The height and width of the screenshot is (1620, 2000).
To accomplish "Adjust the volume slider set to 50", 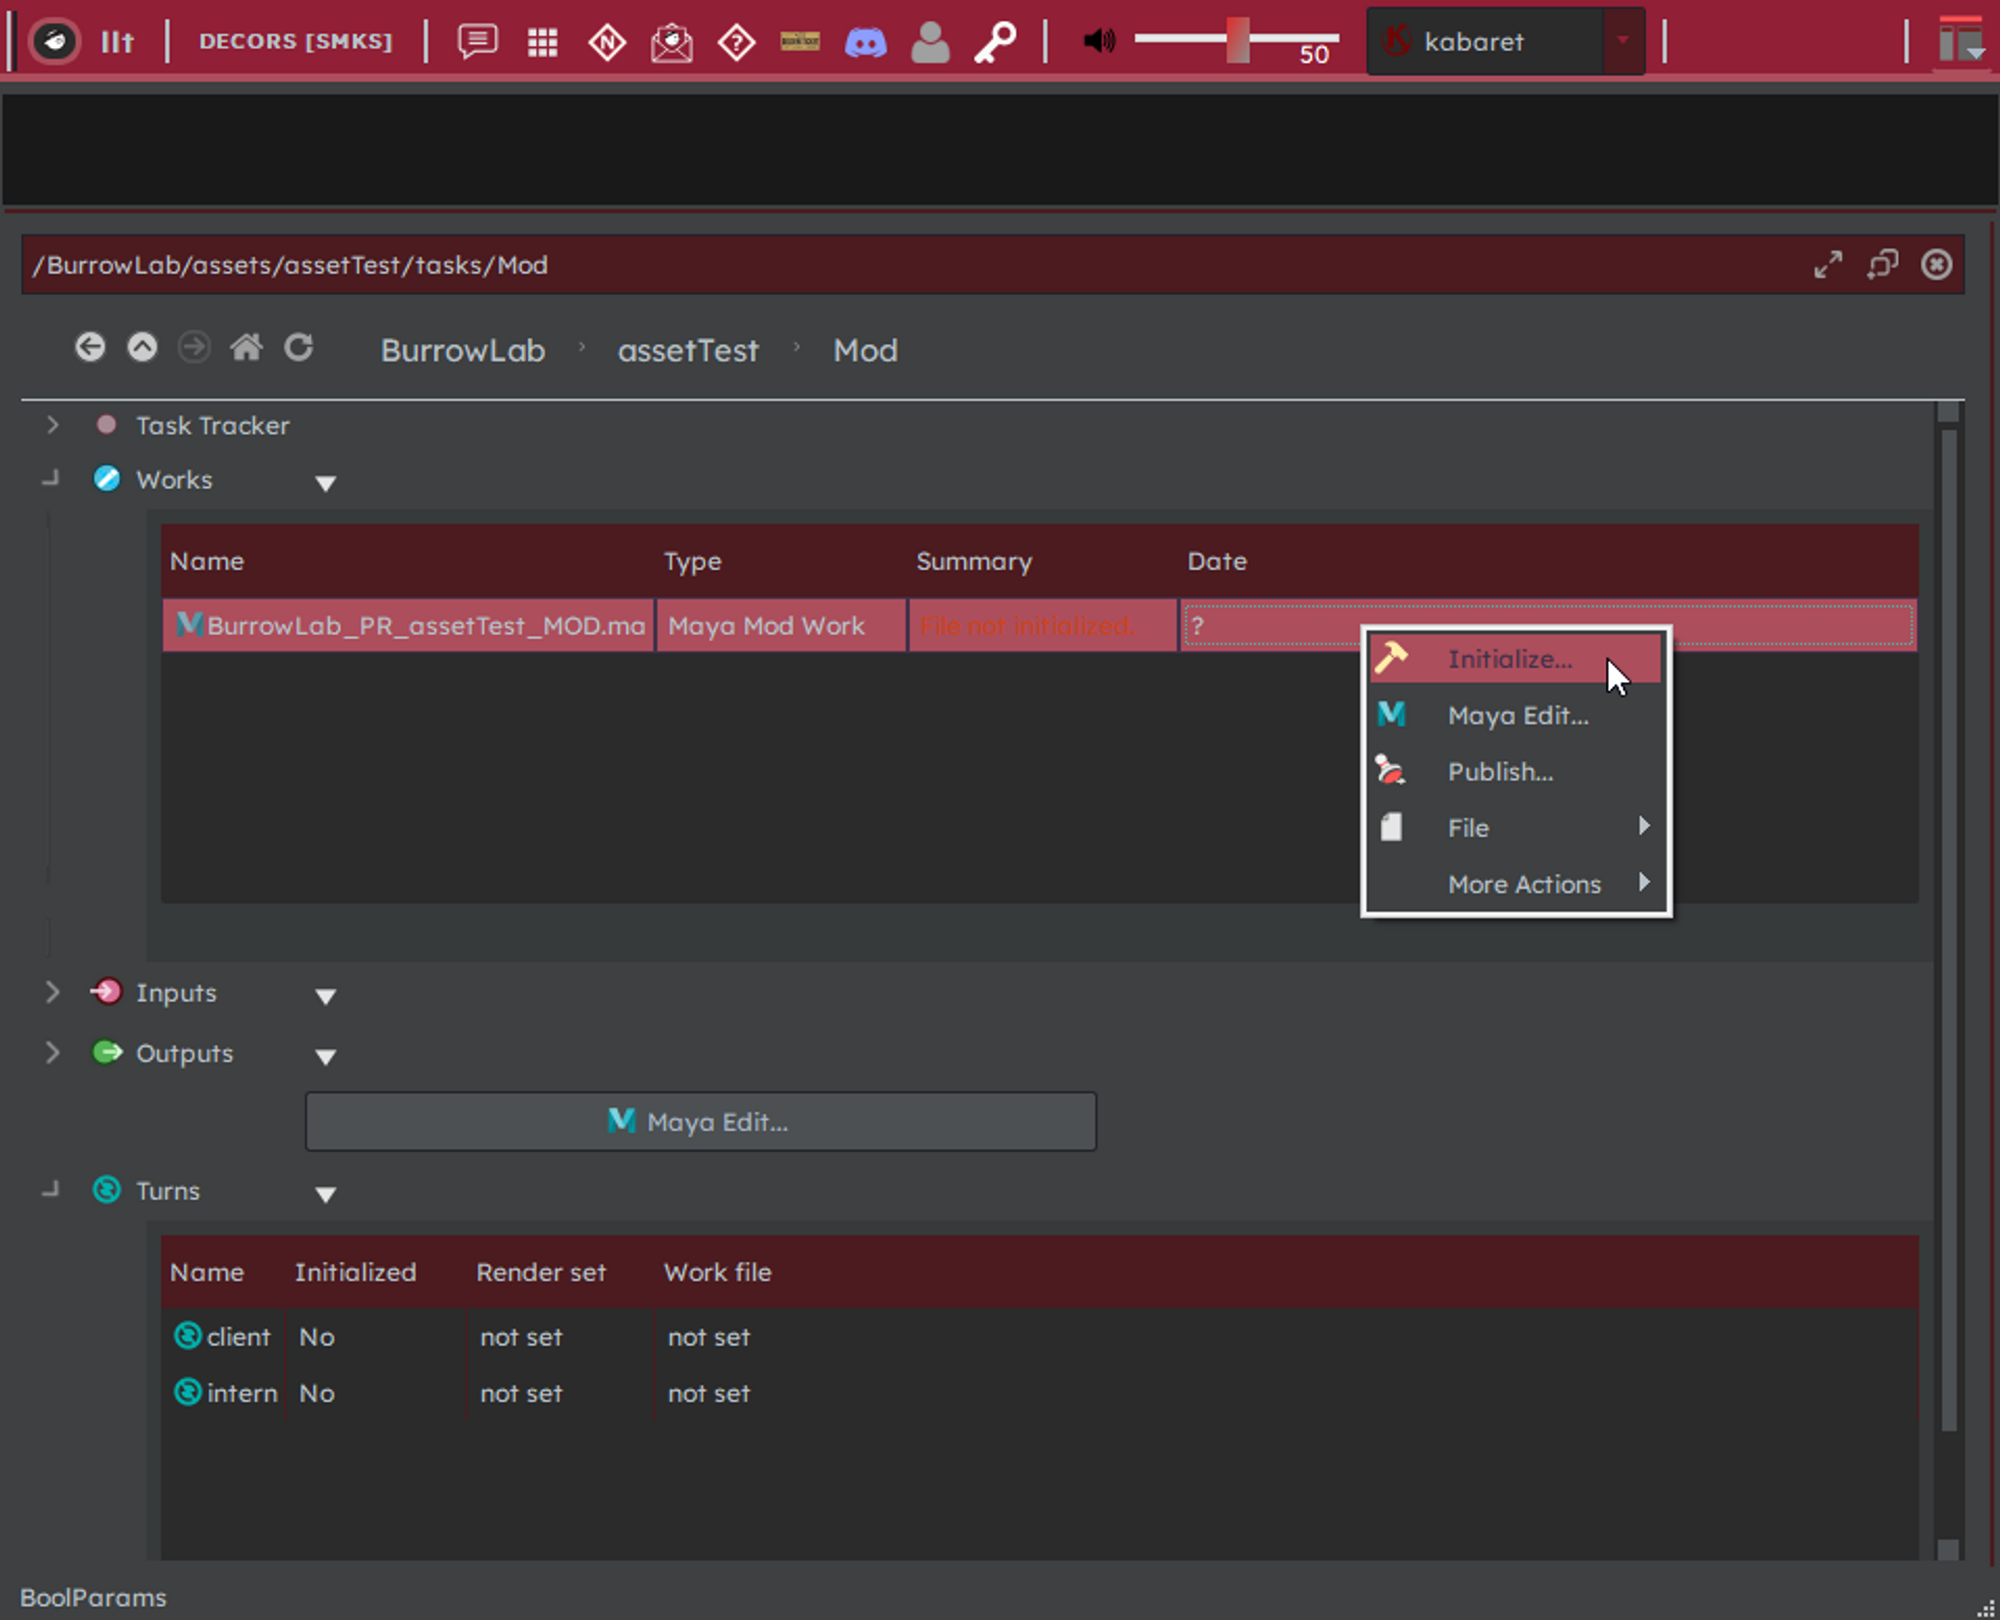I will click(1237, 40).
